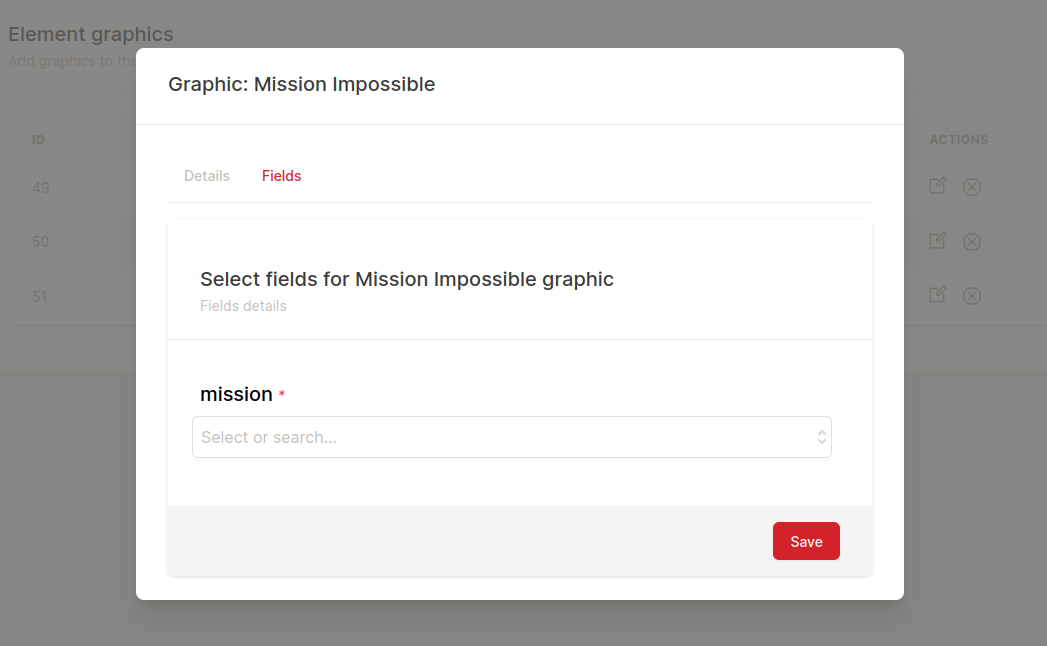Viewport: 1047px width, 646px height.
Task: Delete the graphic with ID 51
Action: pos(971,295)
